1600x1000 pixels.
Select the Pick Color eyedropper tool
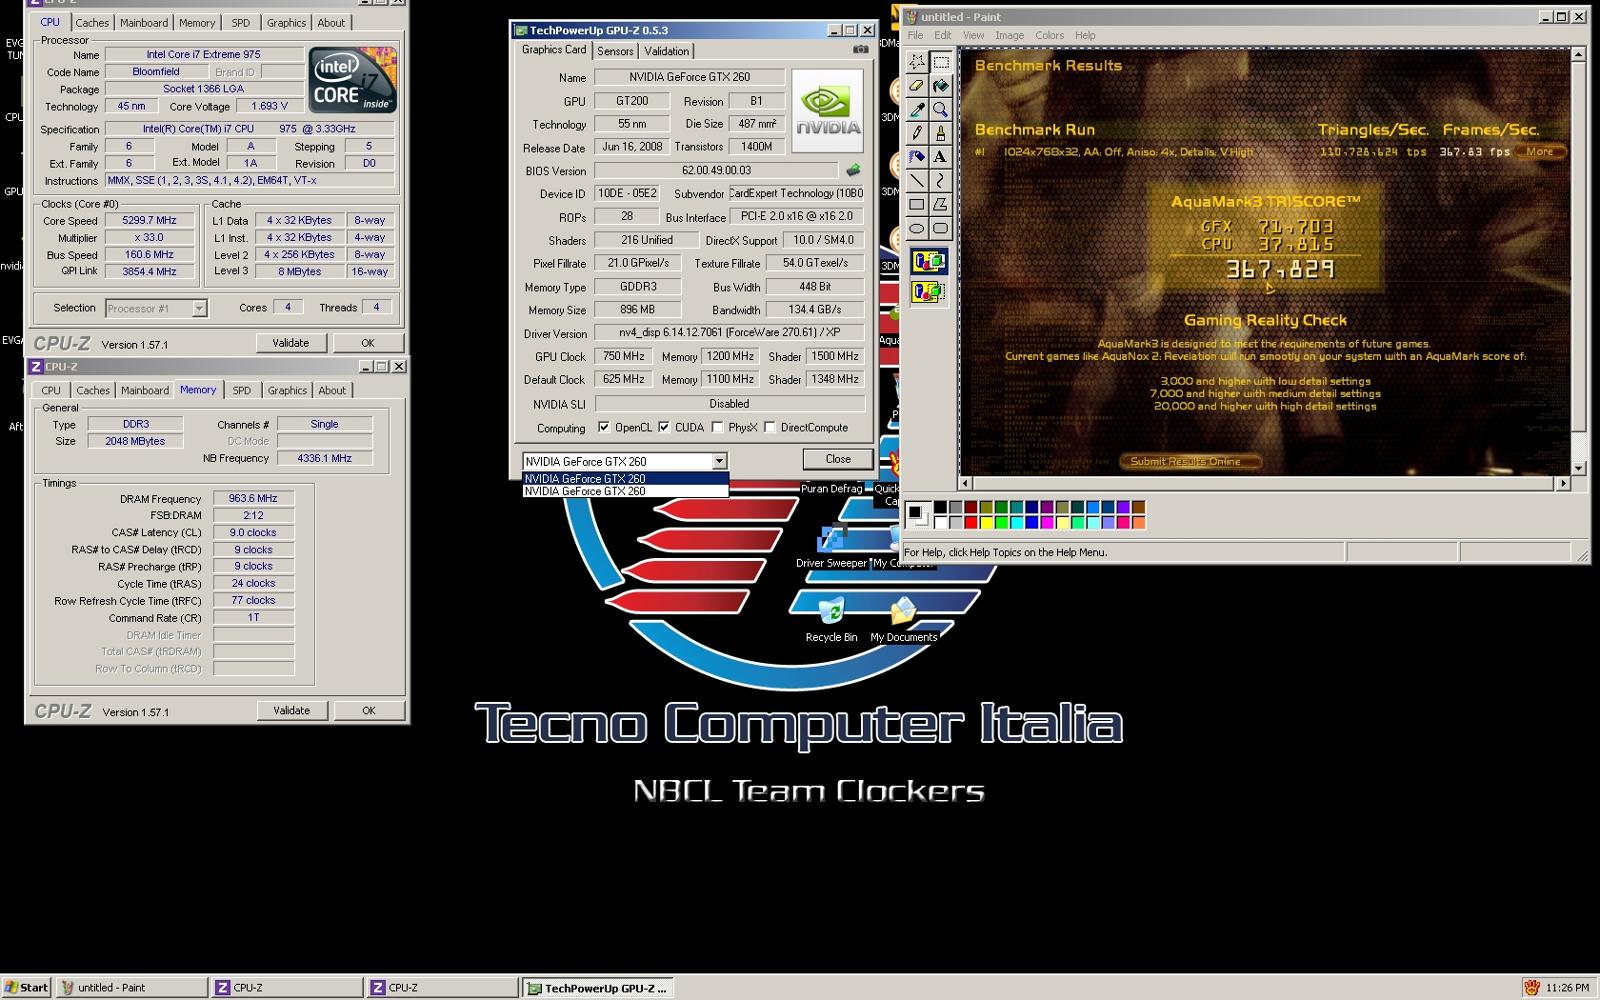click(916, 109)
